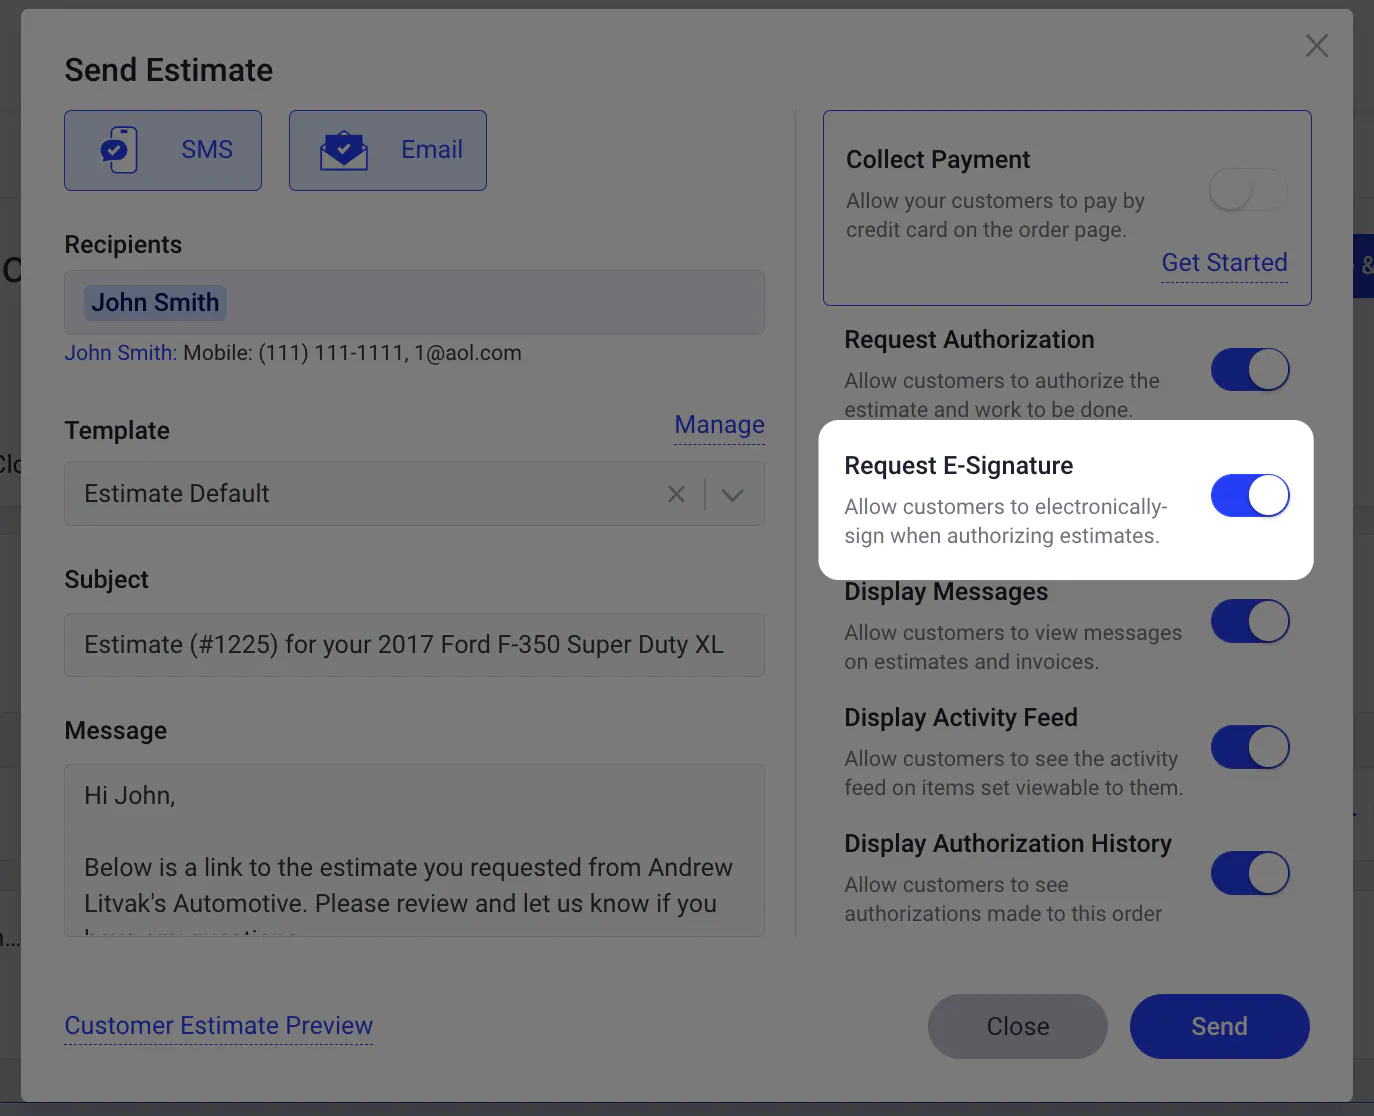
Task: Toggle the Display Activity Feed switch
Action: click(1250, 747)
